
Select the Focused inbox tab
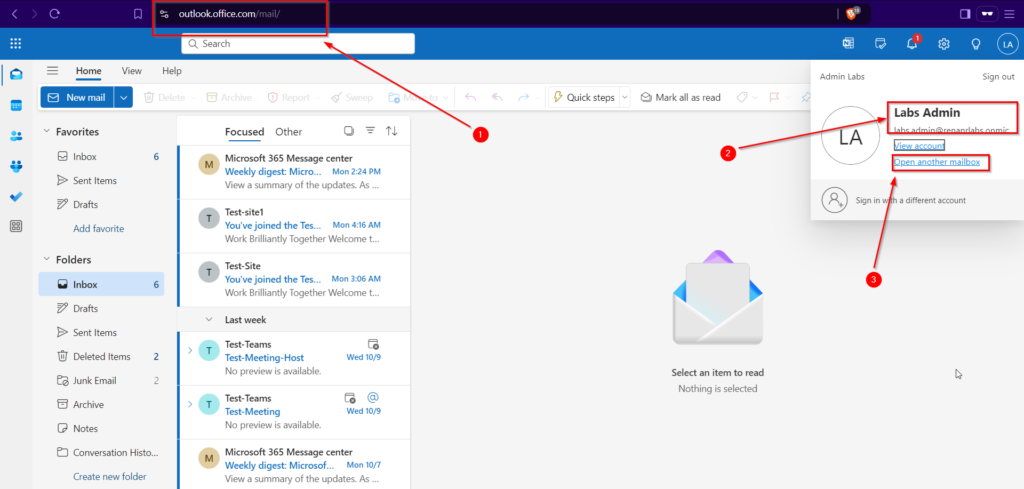click(x=244, y=132)
